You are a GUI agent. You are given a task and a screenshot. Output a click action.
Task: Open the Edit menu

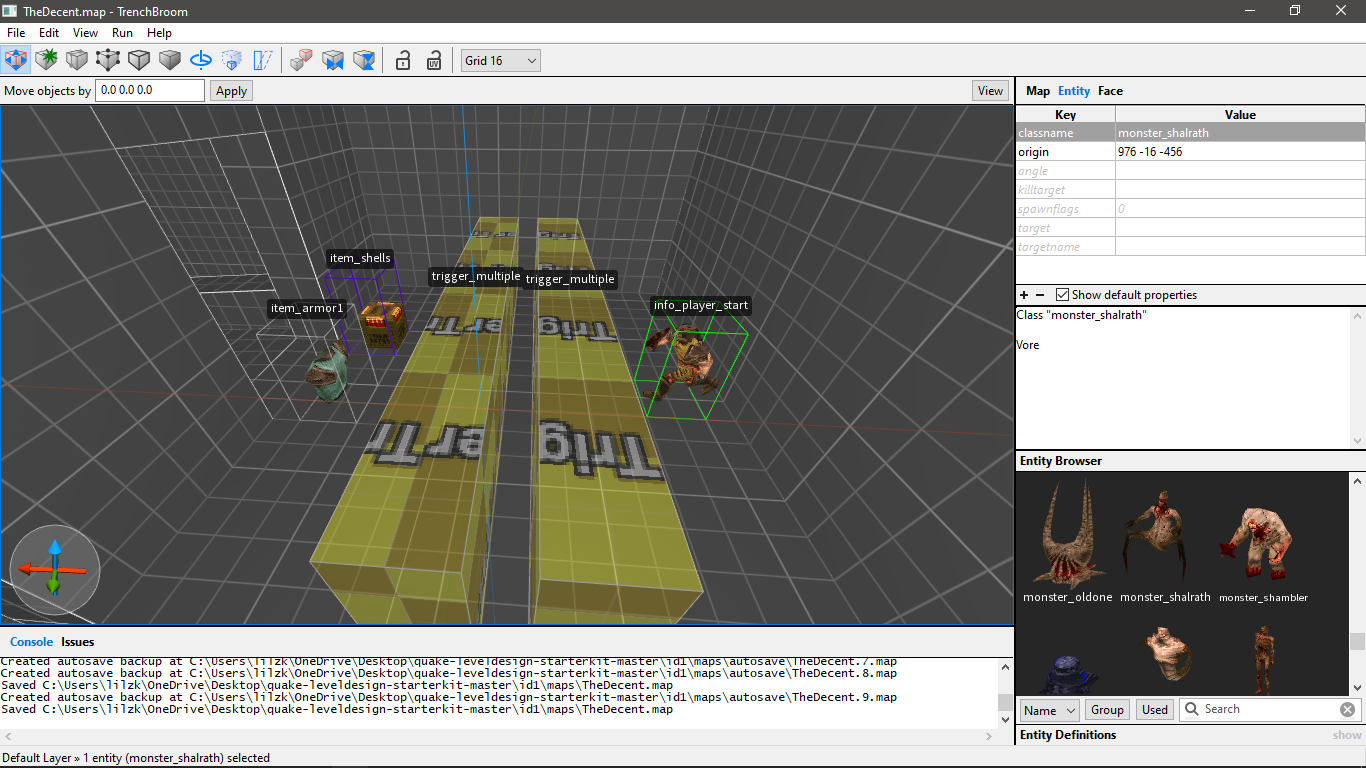(x=49, y=33)
